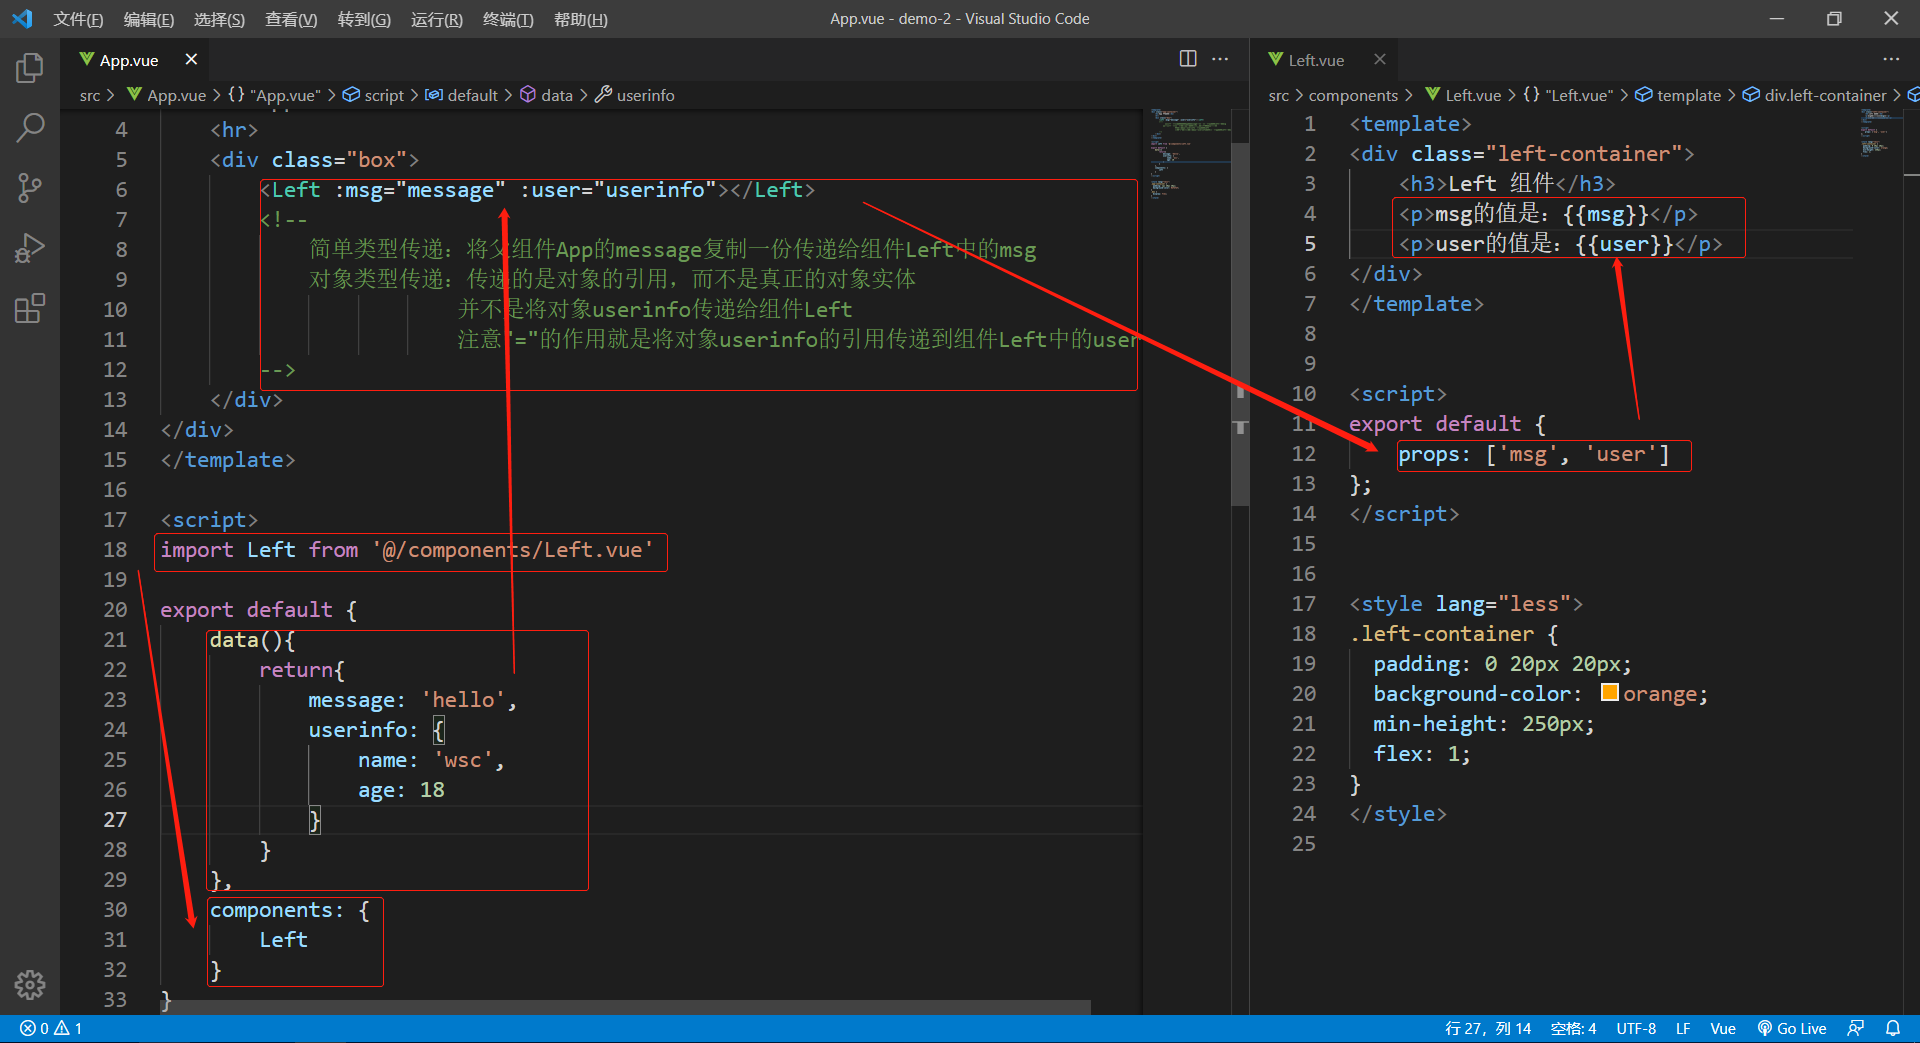Click "{} "App.vue"" breadcrumb segment
Screen dimensions: 1920x1043
[274, 95]
